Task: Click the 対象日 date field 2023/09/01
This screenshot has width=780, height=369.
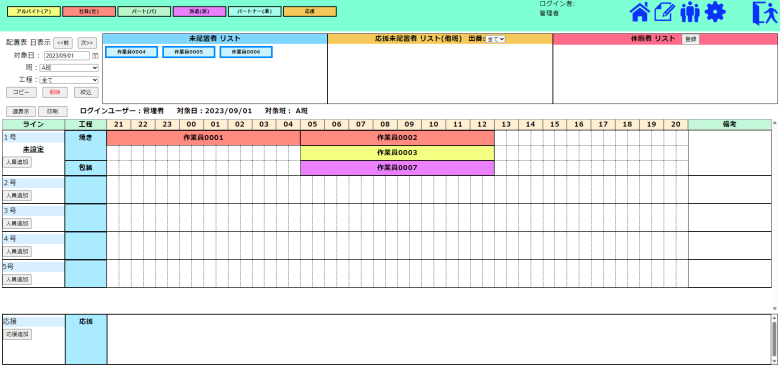Action: [67, 56]
